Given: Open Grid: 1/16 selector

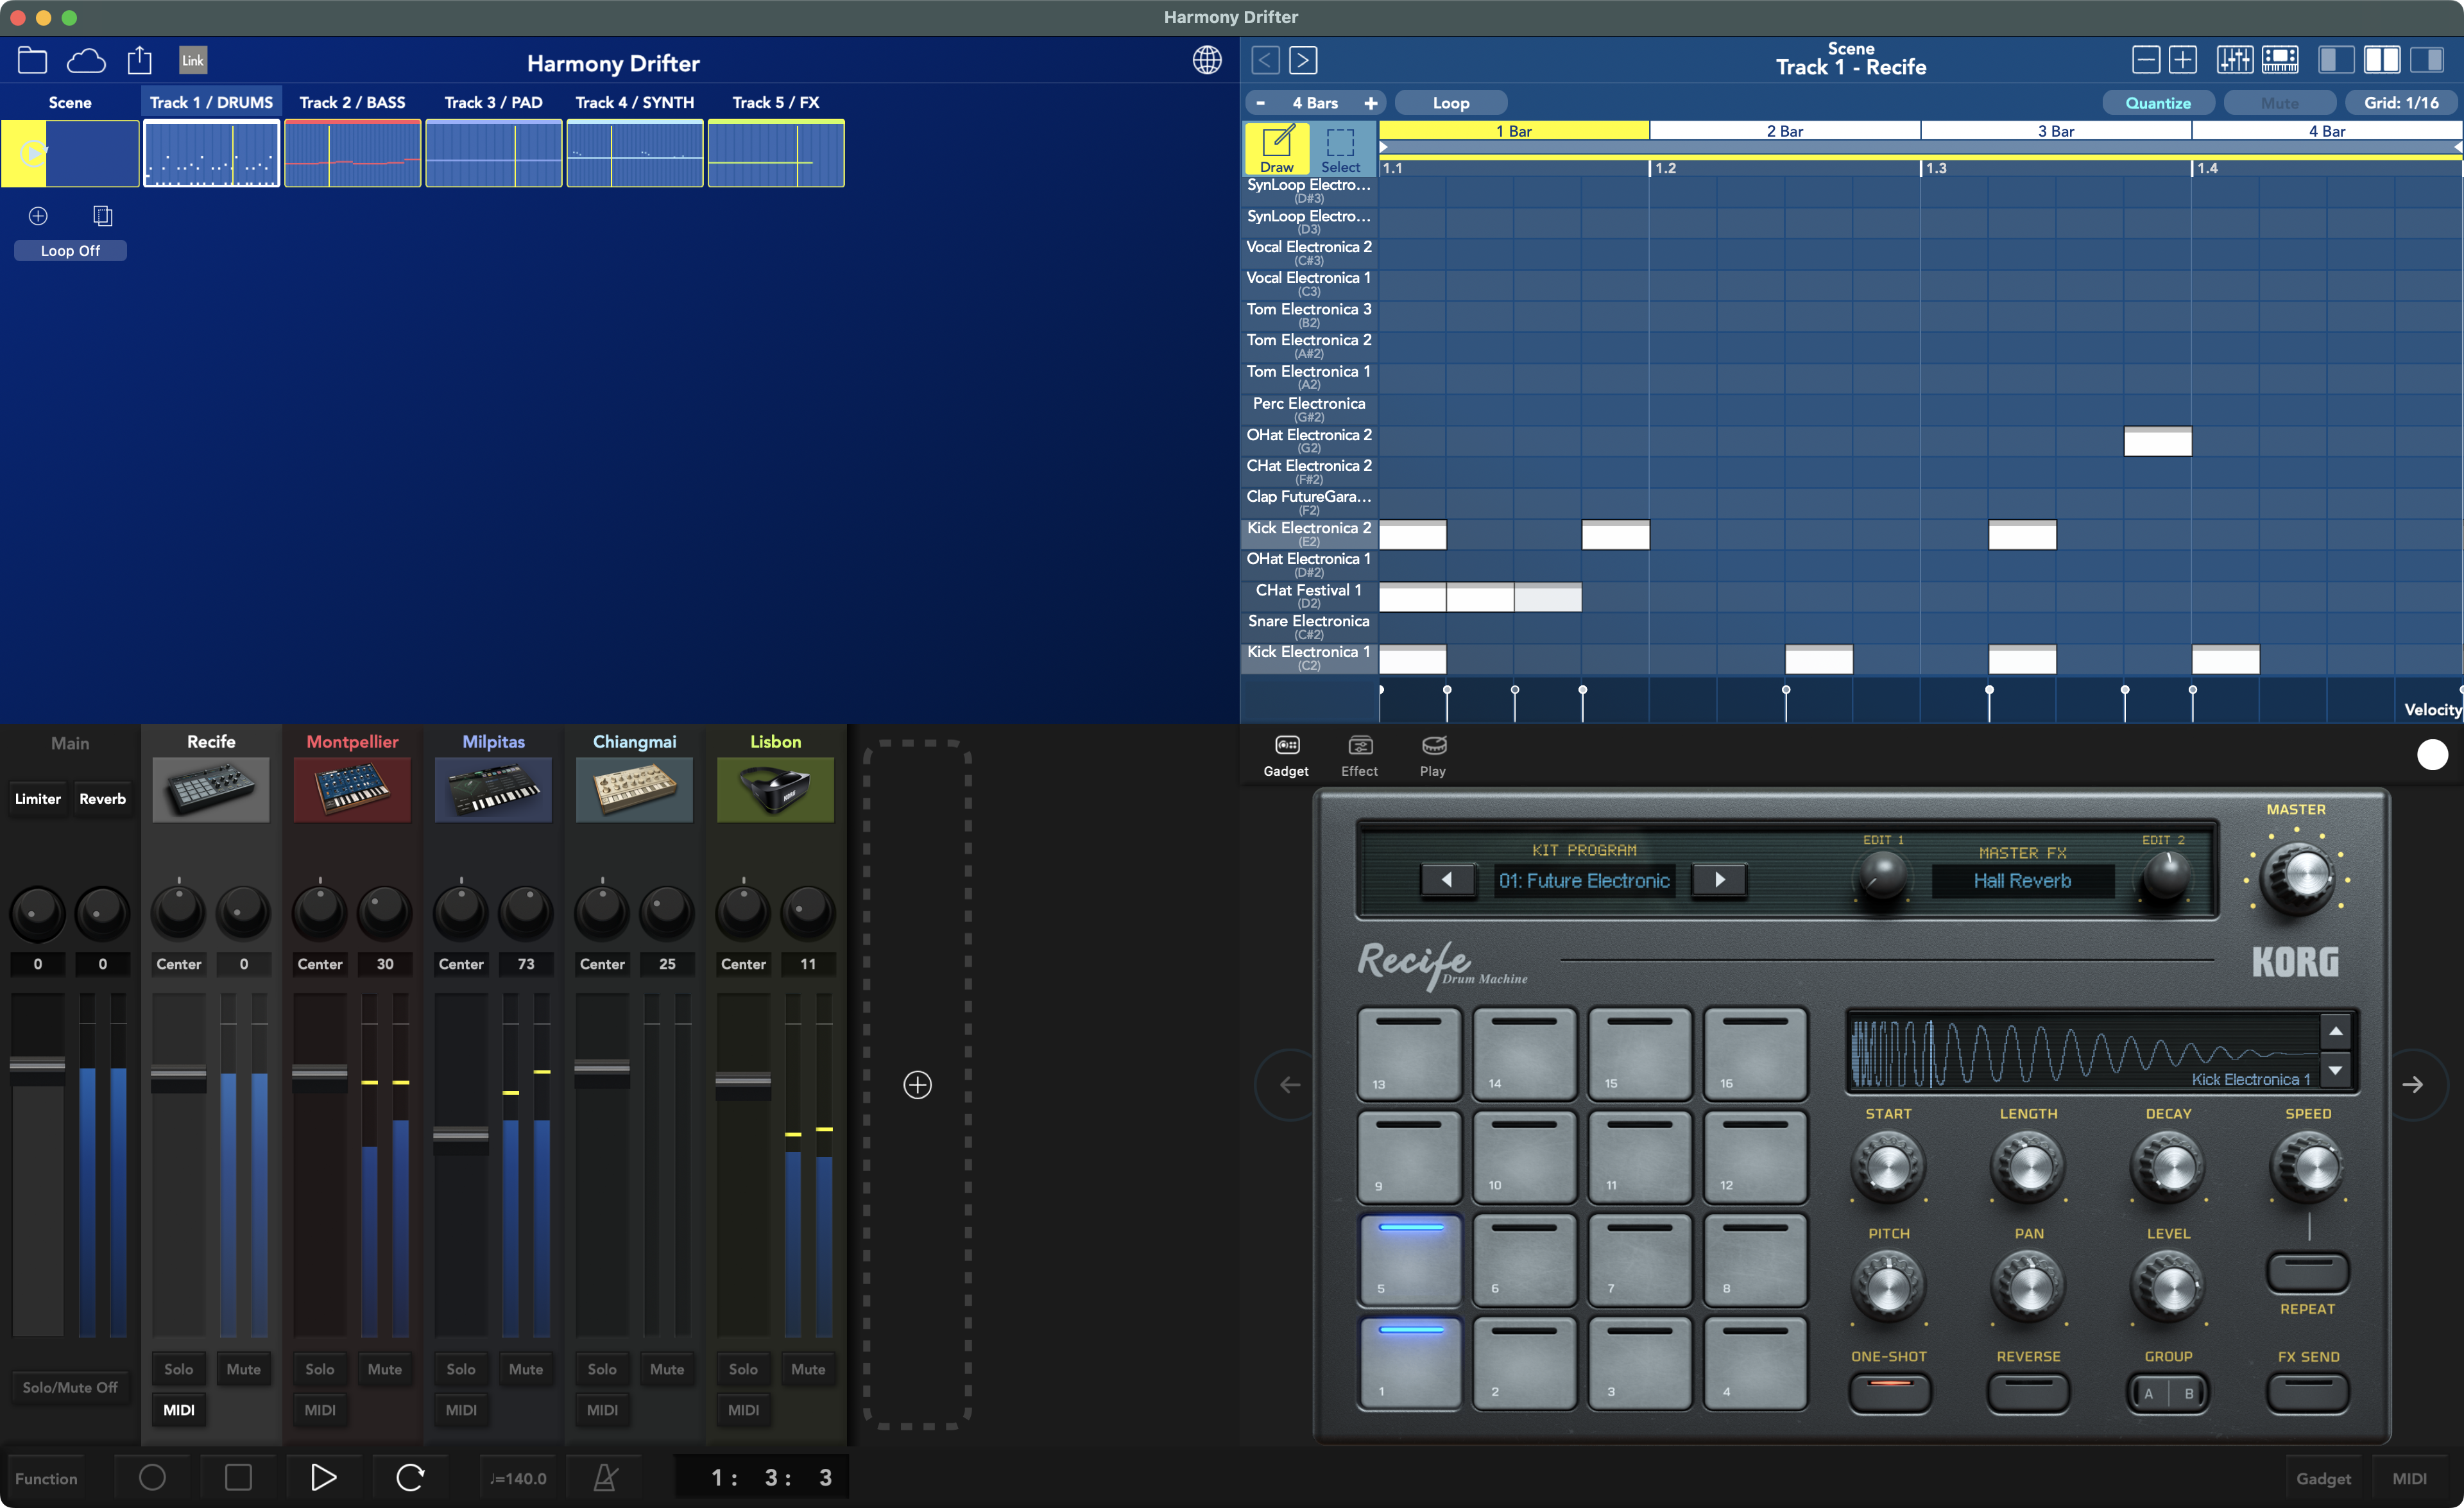Looking at the screenshot, I should click(x=2400, y=103).
